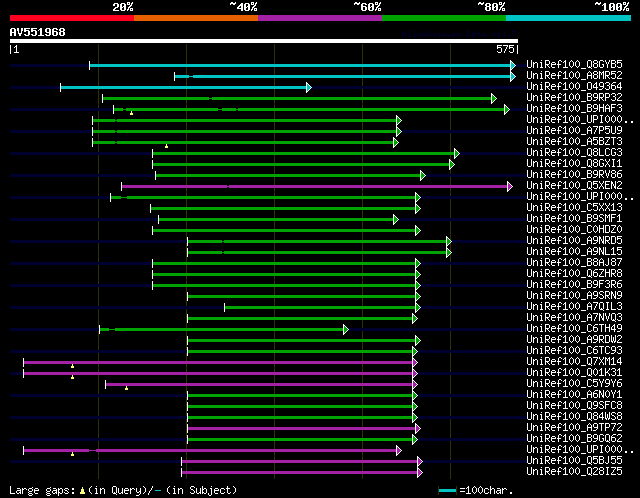Open hit UniRef100_Q8GXI1 label
The height and width of the screenshot is (498, 640).
click(574, 164)
